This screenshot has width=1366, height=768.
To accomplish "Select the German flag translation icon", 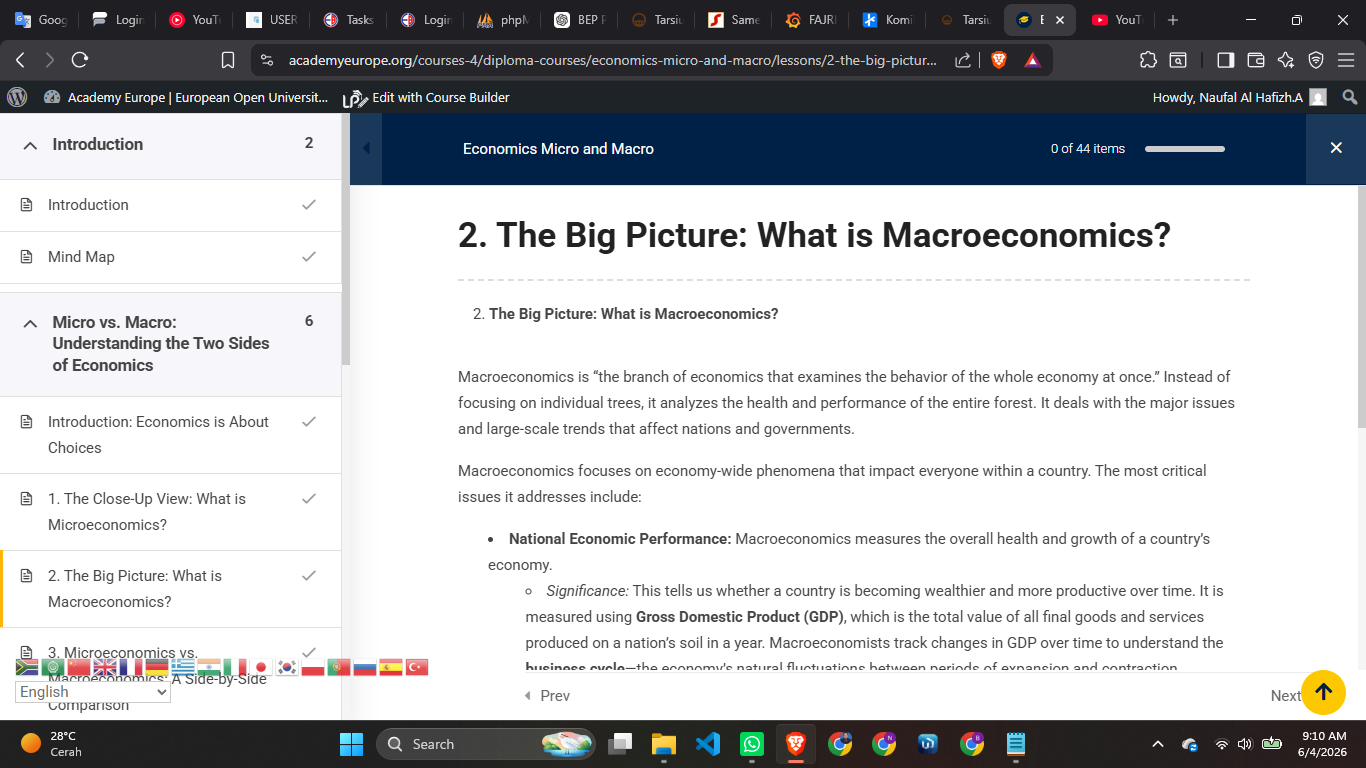I will coord(157,667).
